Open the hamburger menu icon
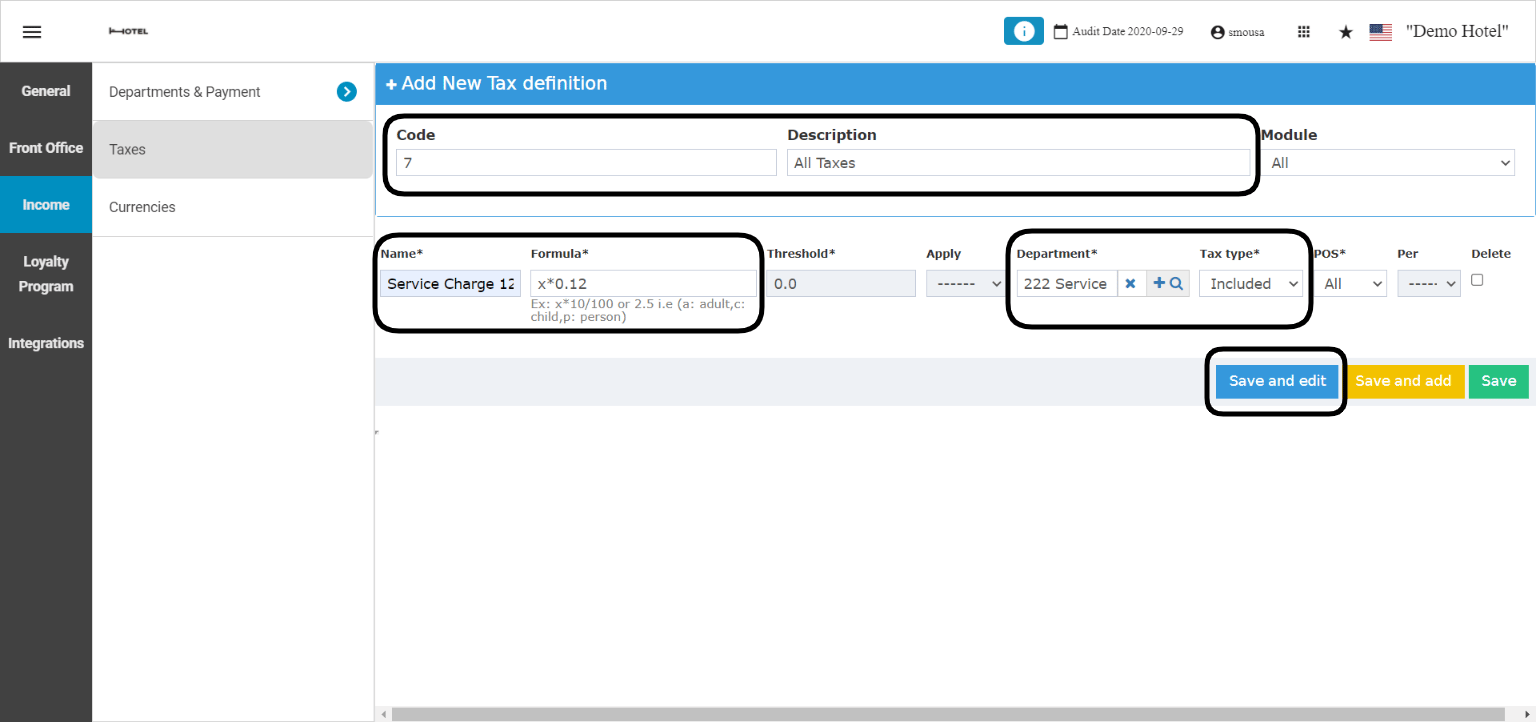Viewport: 1536px width, 722px height. coord(32,32)
